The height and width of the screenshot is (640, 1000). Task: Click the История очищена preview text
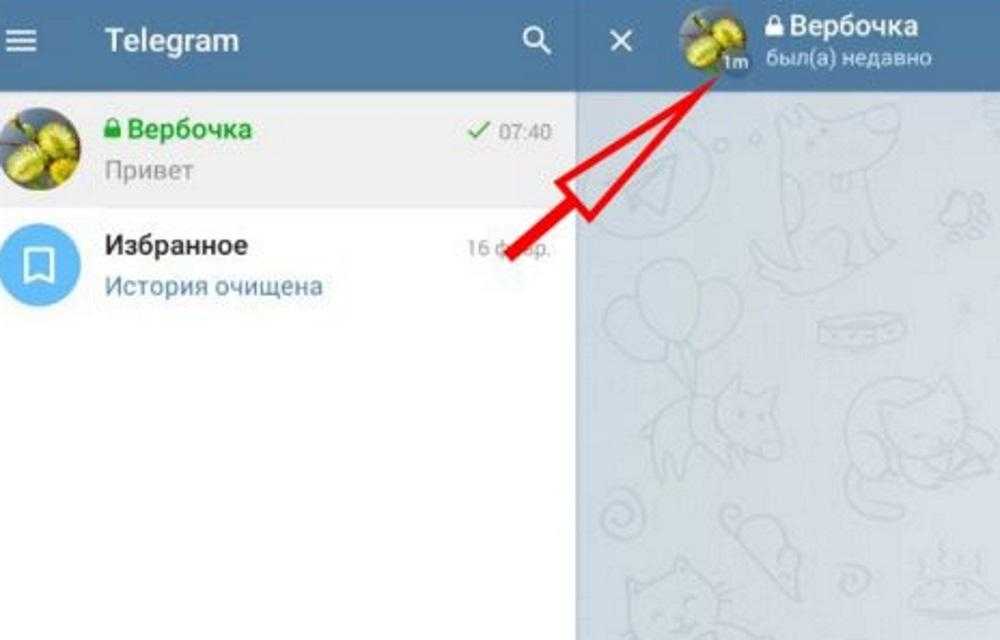tap(214, 286)
